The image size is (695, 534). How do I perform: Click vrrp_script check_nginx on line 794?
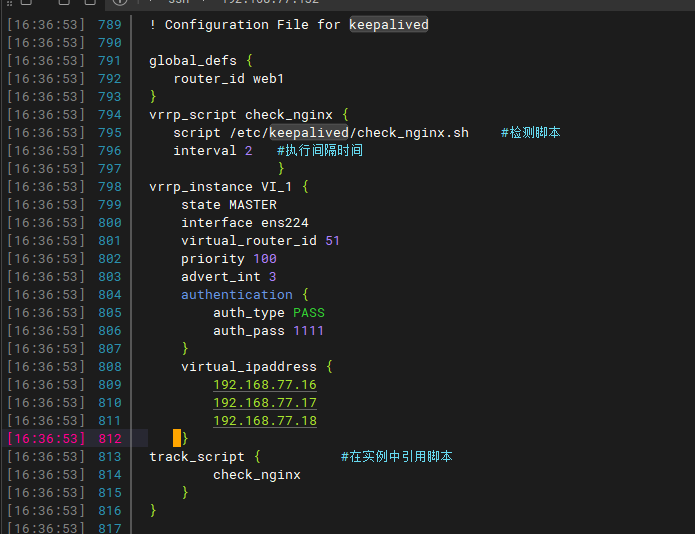[241, 115]
